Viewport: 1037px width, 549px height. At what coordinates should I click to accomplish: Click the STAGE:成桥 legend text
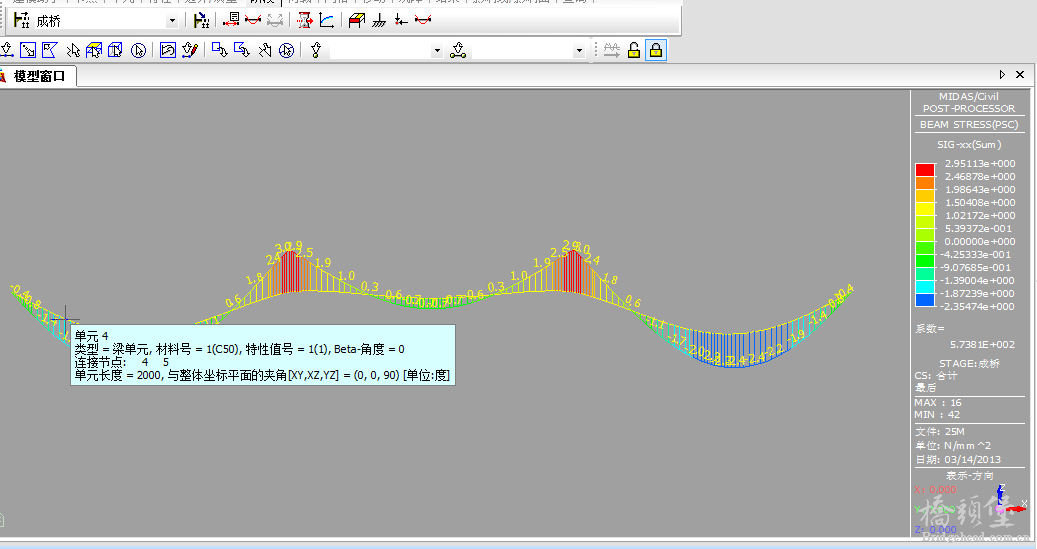[x=970, y=363]
